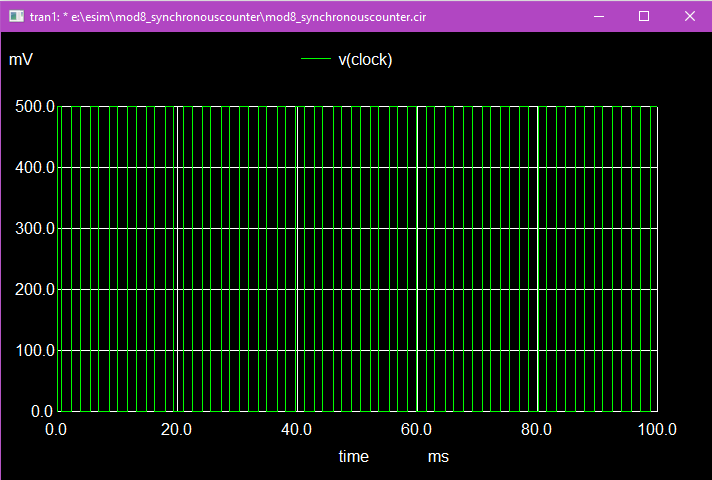The image size is (712, 480).
Task: Click the 40.0 x-axis tick label
Action: [297, 429]
